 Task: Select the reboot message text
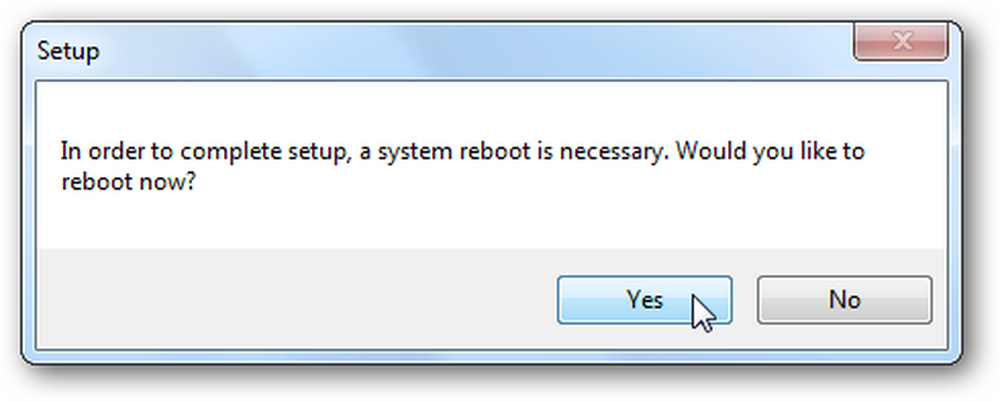462,167
